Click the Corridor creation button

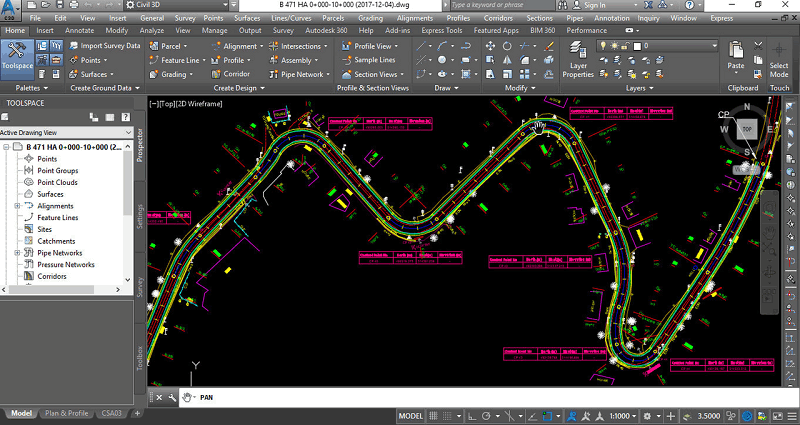click(231, 74)
